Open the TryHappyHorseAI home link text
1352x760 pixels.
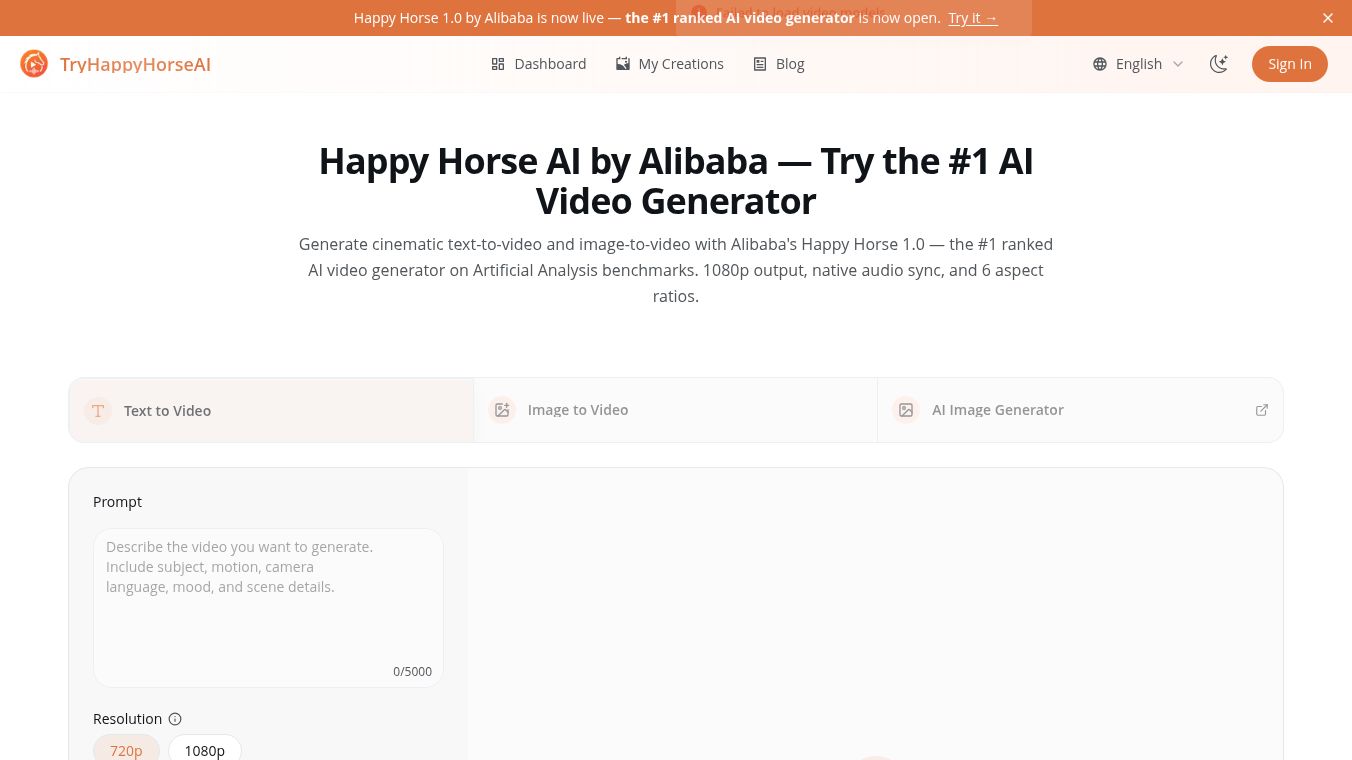135,64
